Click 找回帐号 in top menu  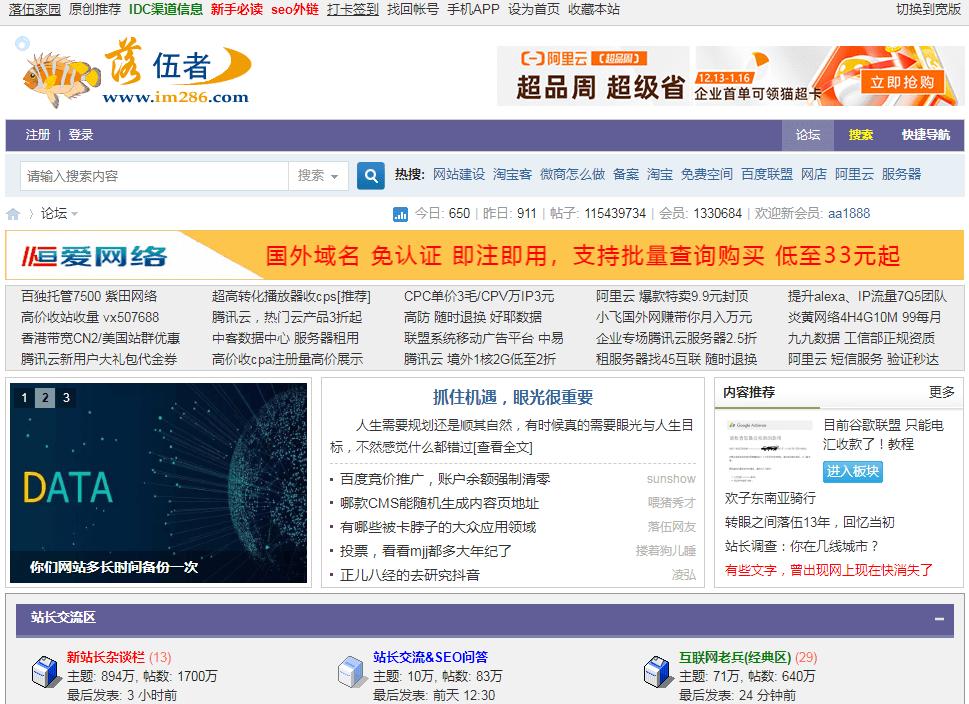[x=412, y=9]
